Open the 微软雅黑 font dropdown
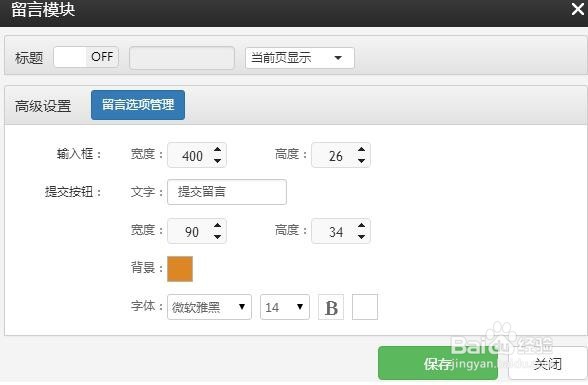This screenshot has height=385, width=588. click(x=209, y=307)
